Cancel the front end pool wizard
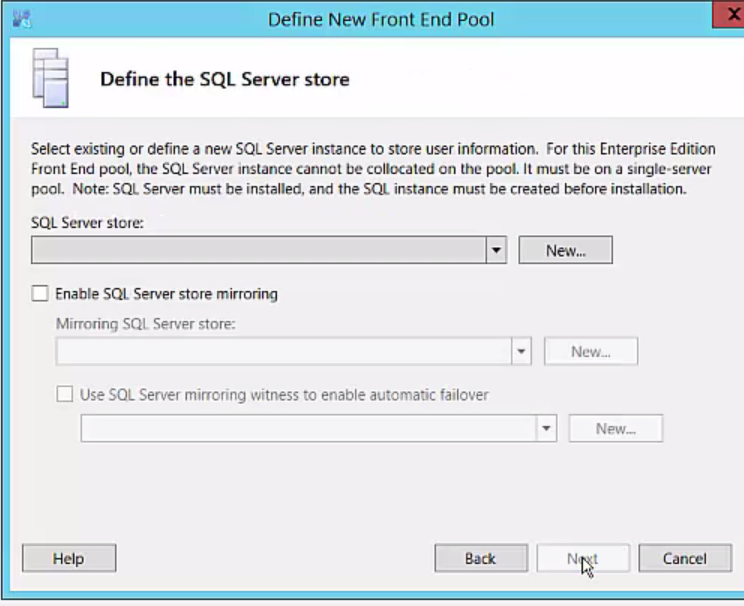 [685, 558]
